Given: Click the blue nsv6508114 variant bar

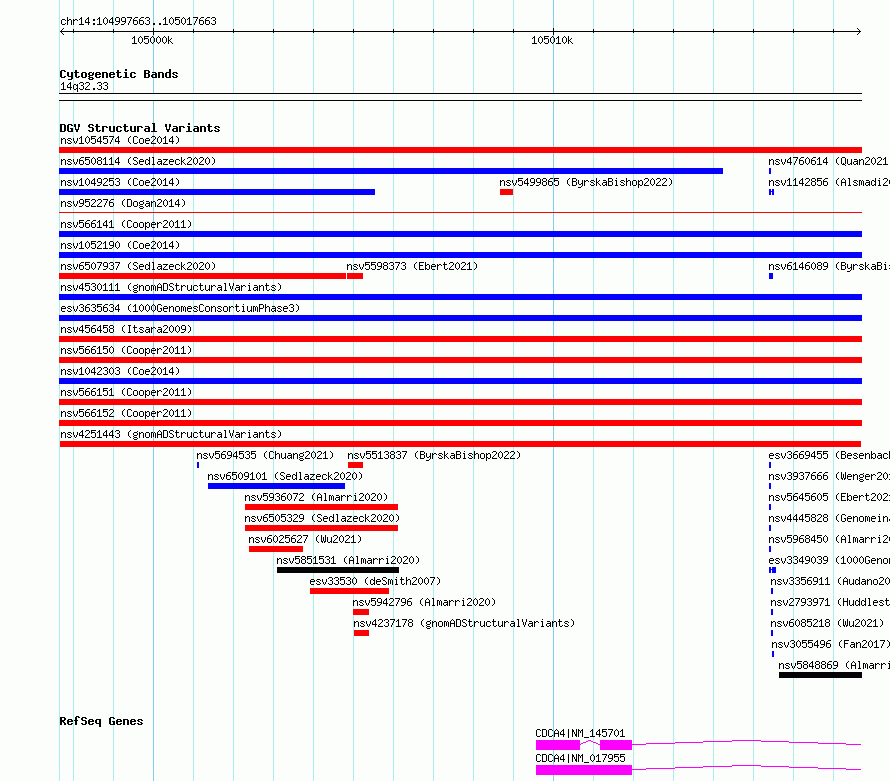Looking at the screenshot, I should pyautogui.click(x=391, y=171).
